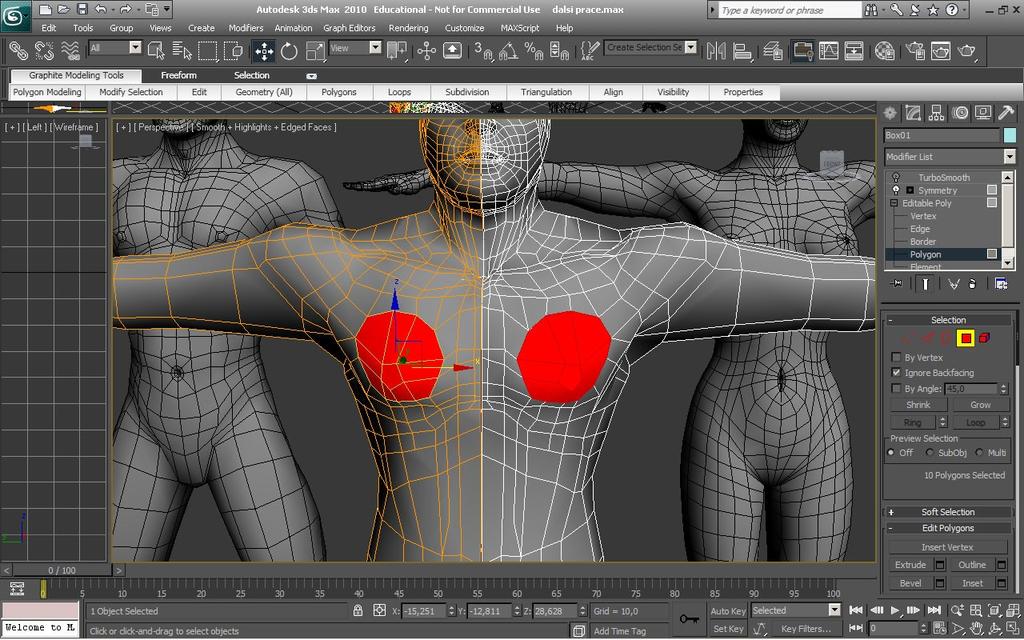Toggle Angle Snap icon
This screenshot has height=640, width=1024.
click(509, 51)
